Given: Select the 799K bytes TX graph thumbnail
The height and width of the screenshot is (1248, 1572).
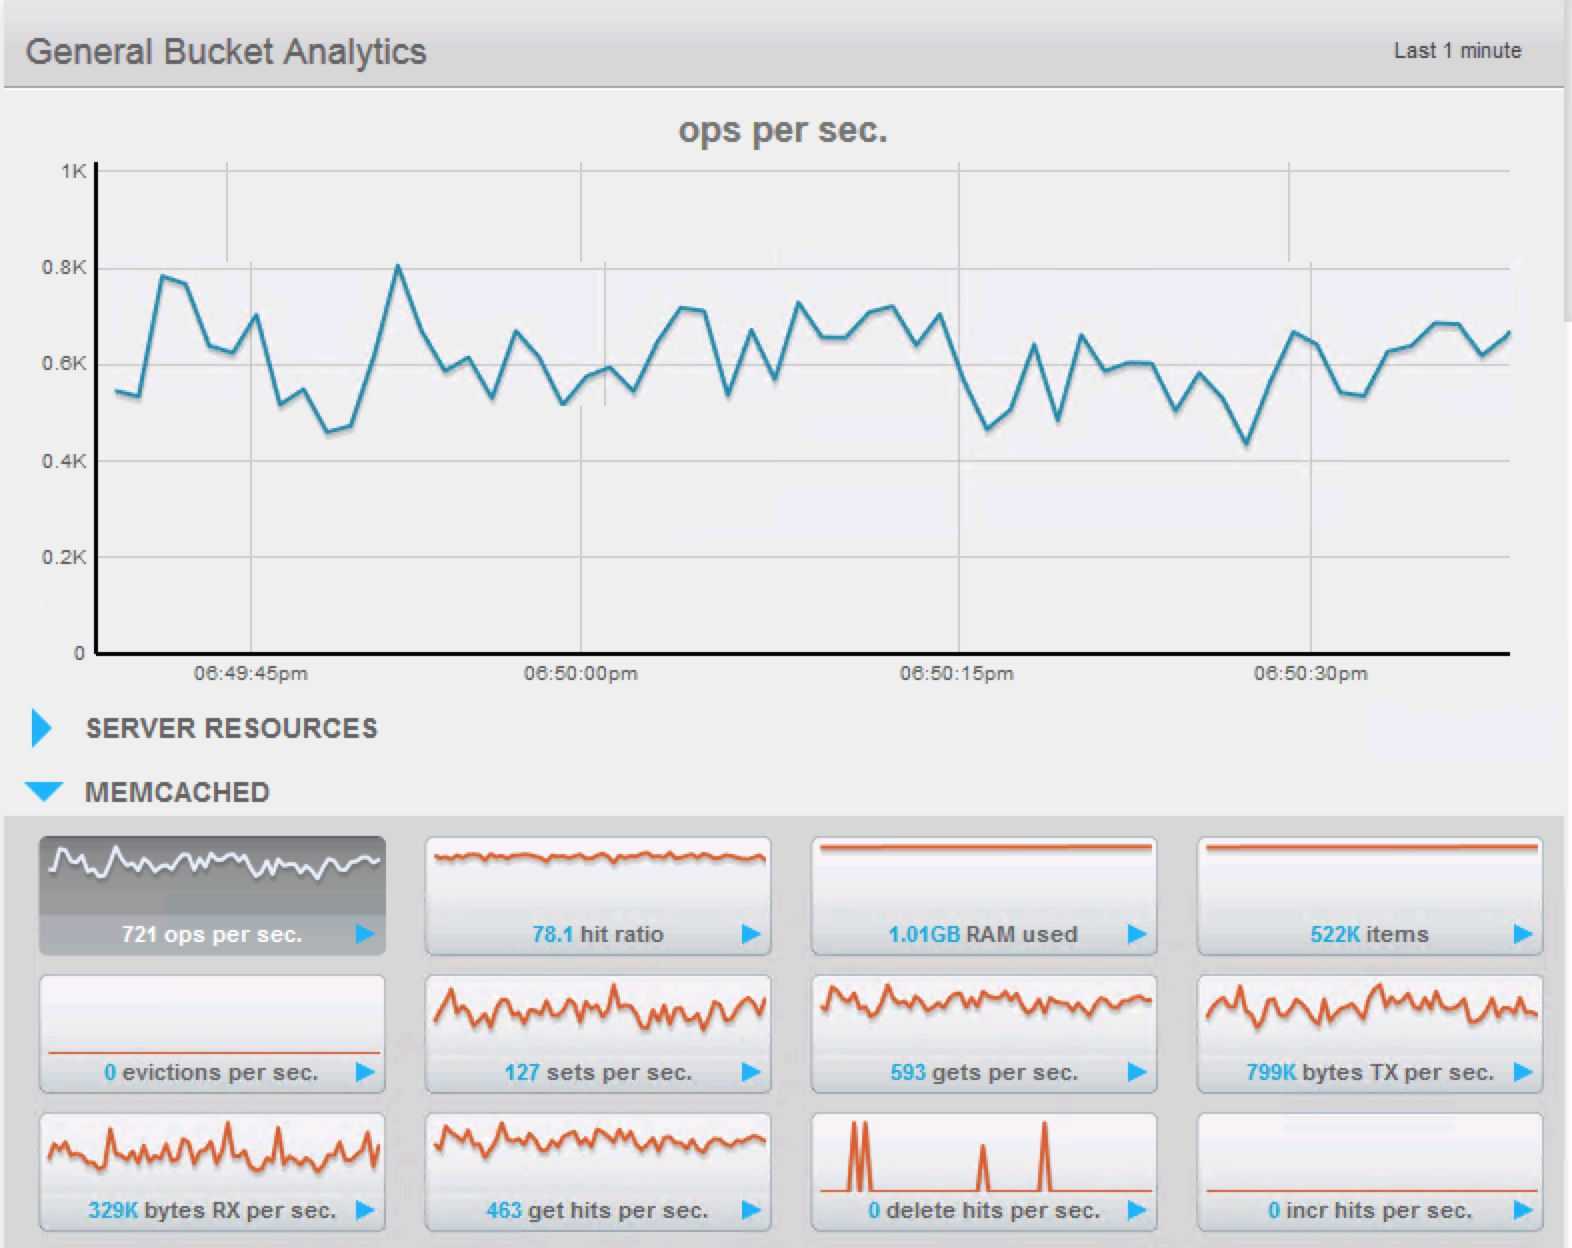Looking at the screenshot, I should click(1370, 1033).
